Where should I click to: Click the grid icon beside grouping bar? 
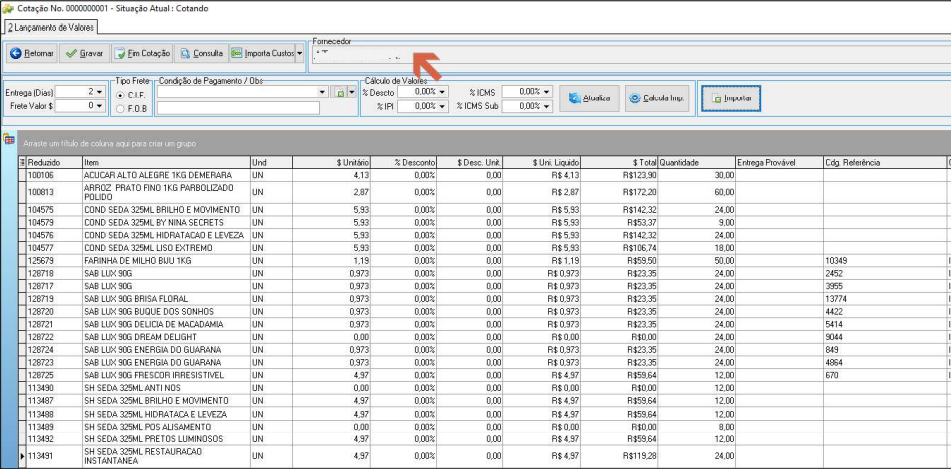(x=8, y=140)
